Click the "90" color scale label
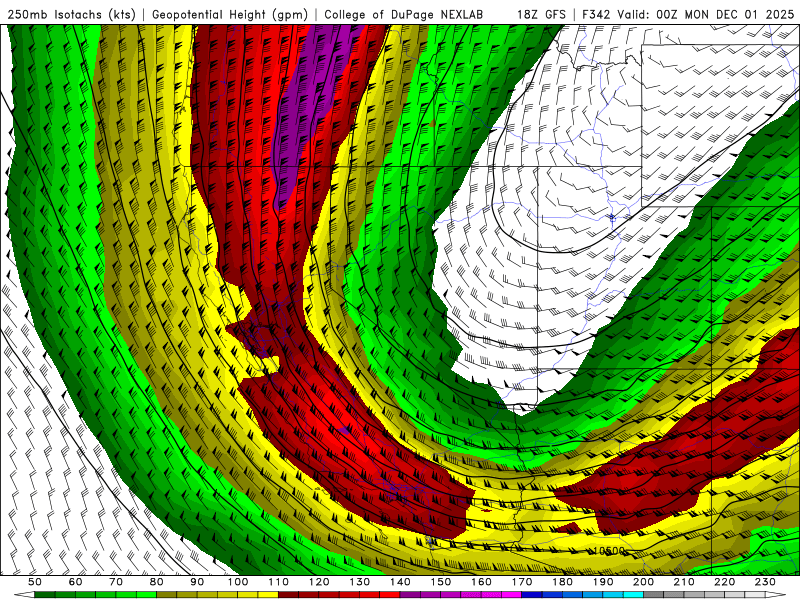This screenshot has height=600, width=800. coord(197,582)
